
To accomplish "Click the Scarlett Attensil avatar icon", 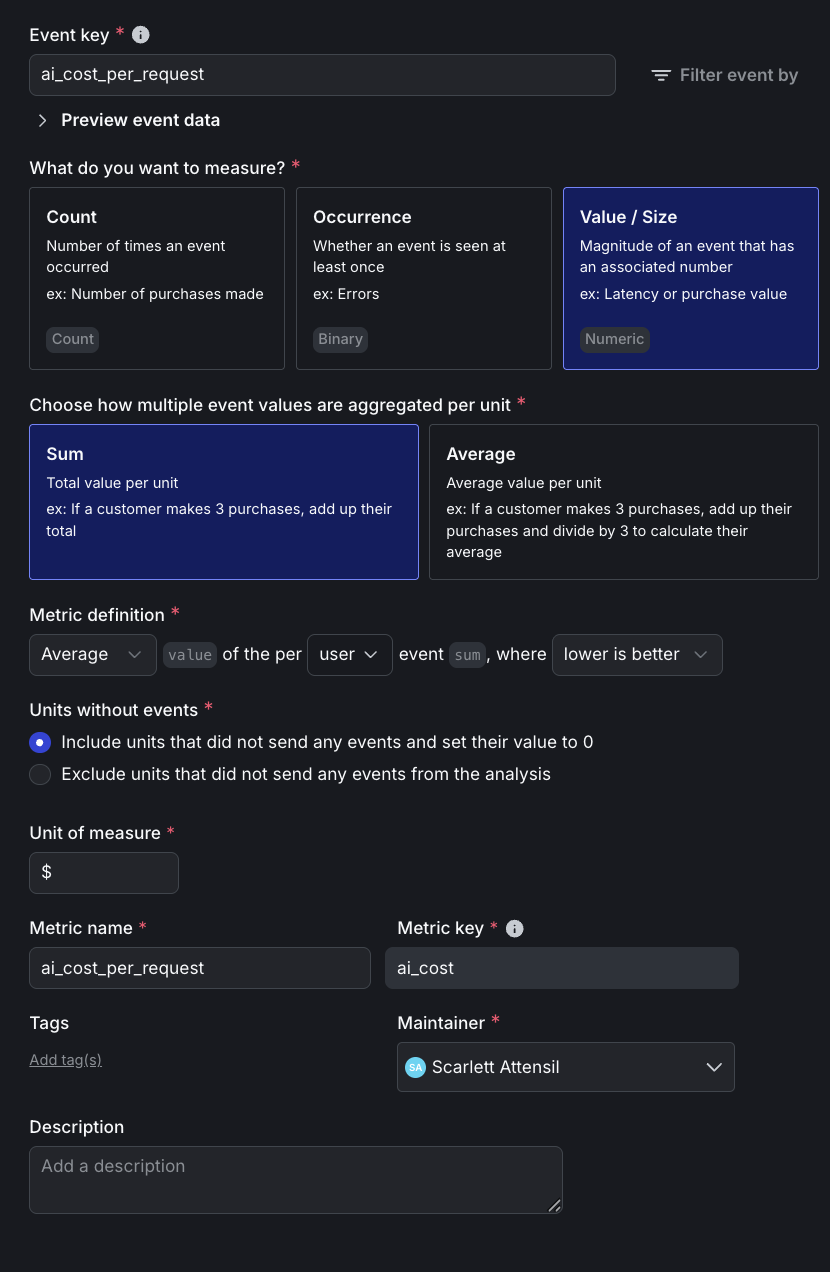I will 415,1068.
